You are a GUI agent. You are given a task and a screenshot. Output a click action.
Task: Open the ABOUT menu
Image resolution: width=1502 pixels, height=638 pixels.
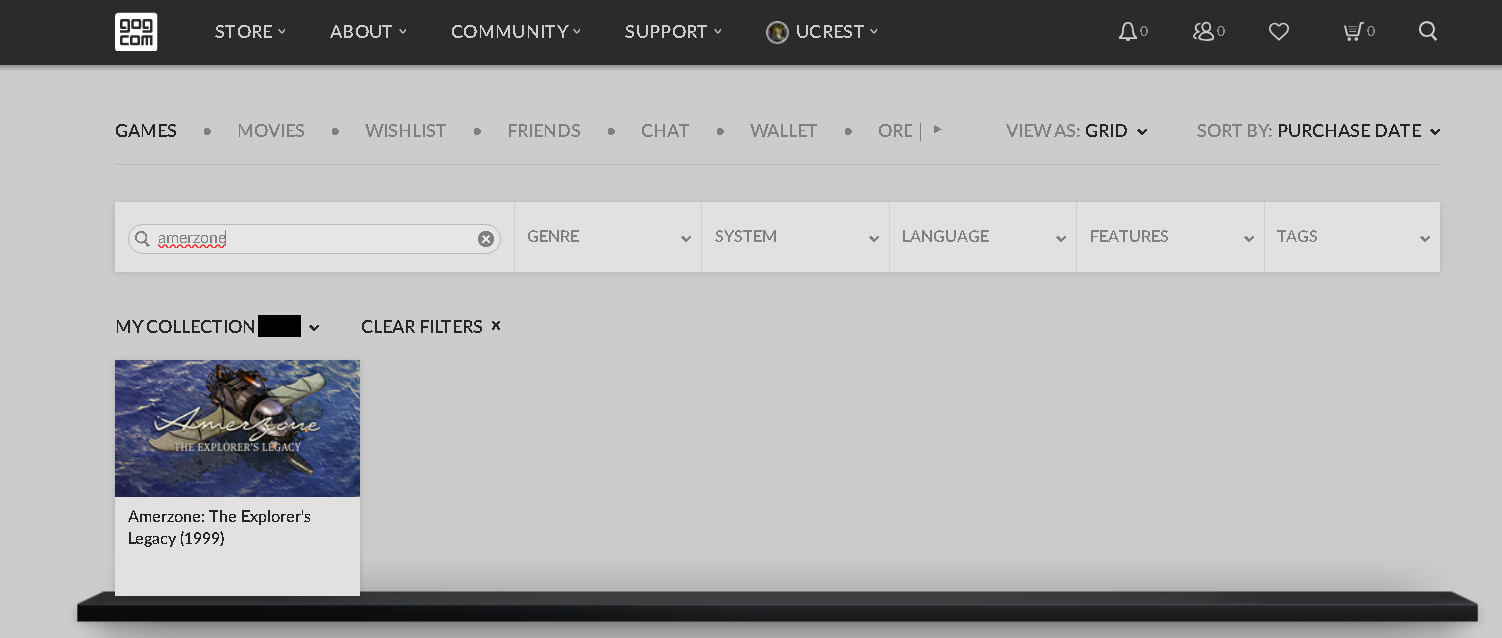(x=368, y=32)
